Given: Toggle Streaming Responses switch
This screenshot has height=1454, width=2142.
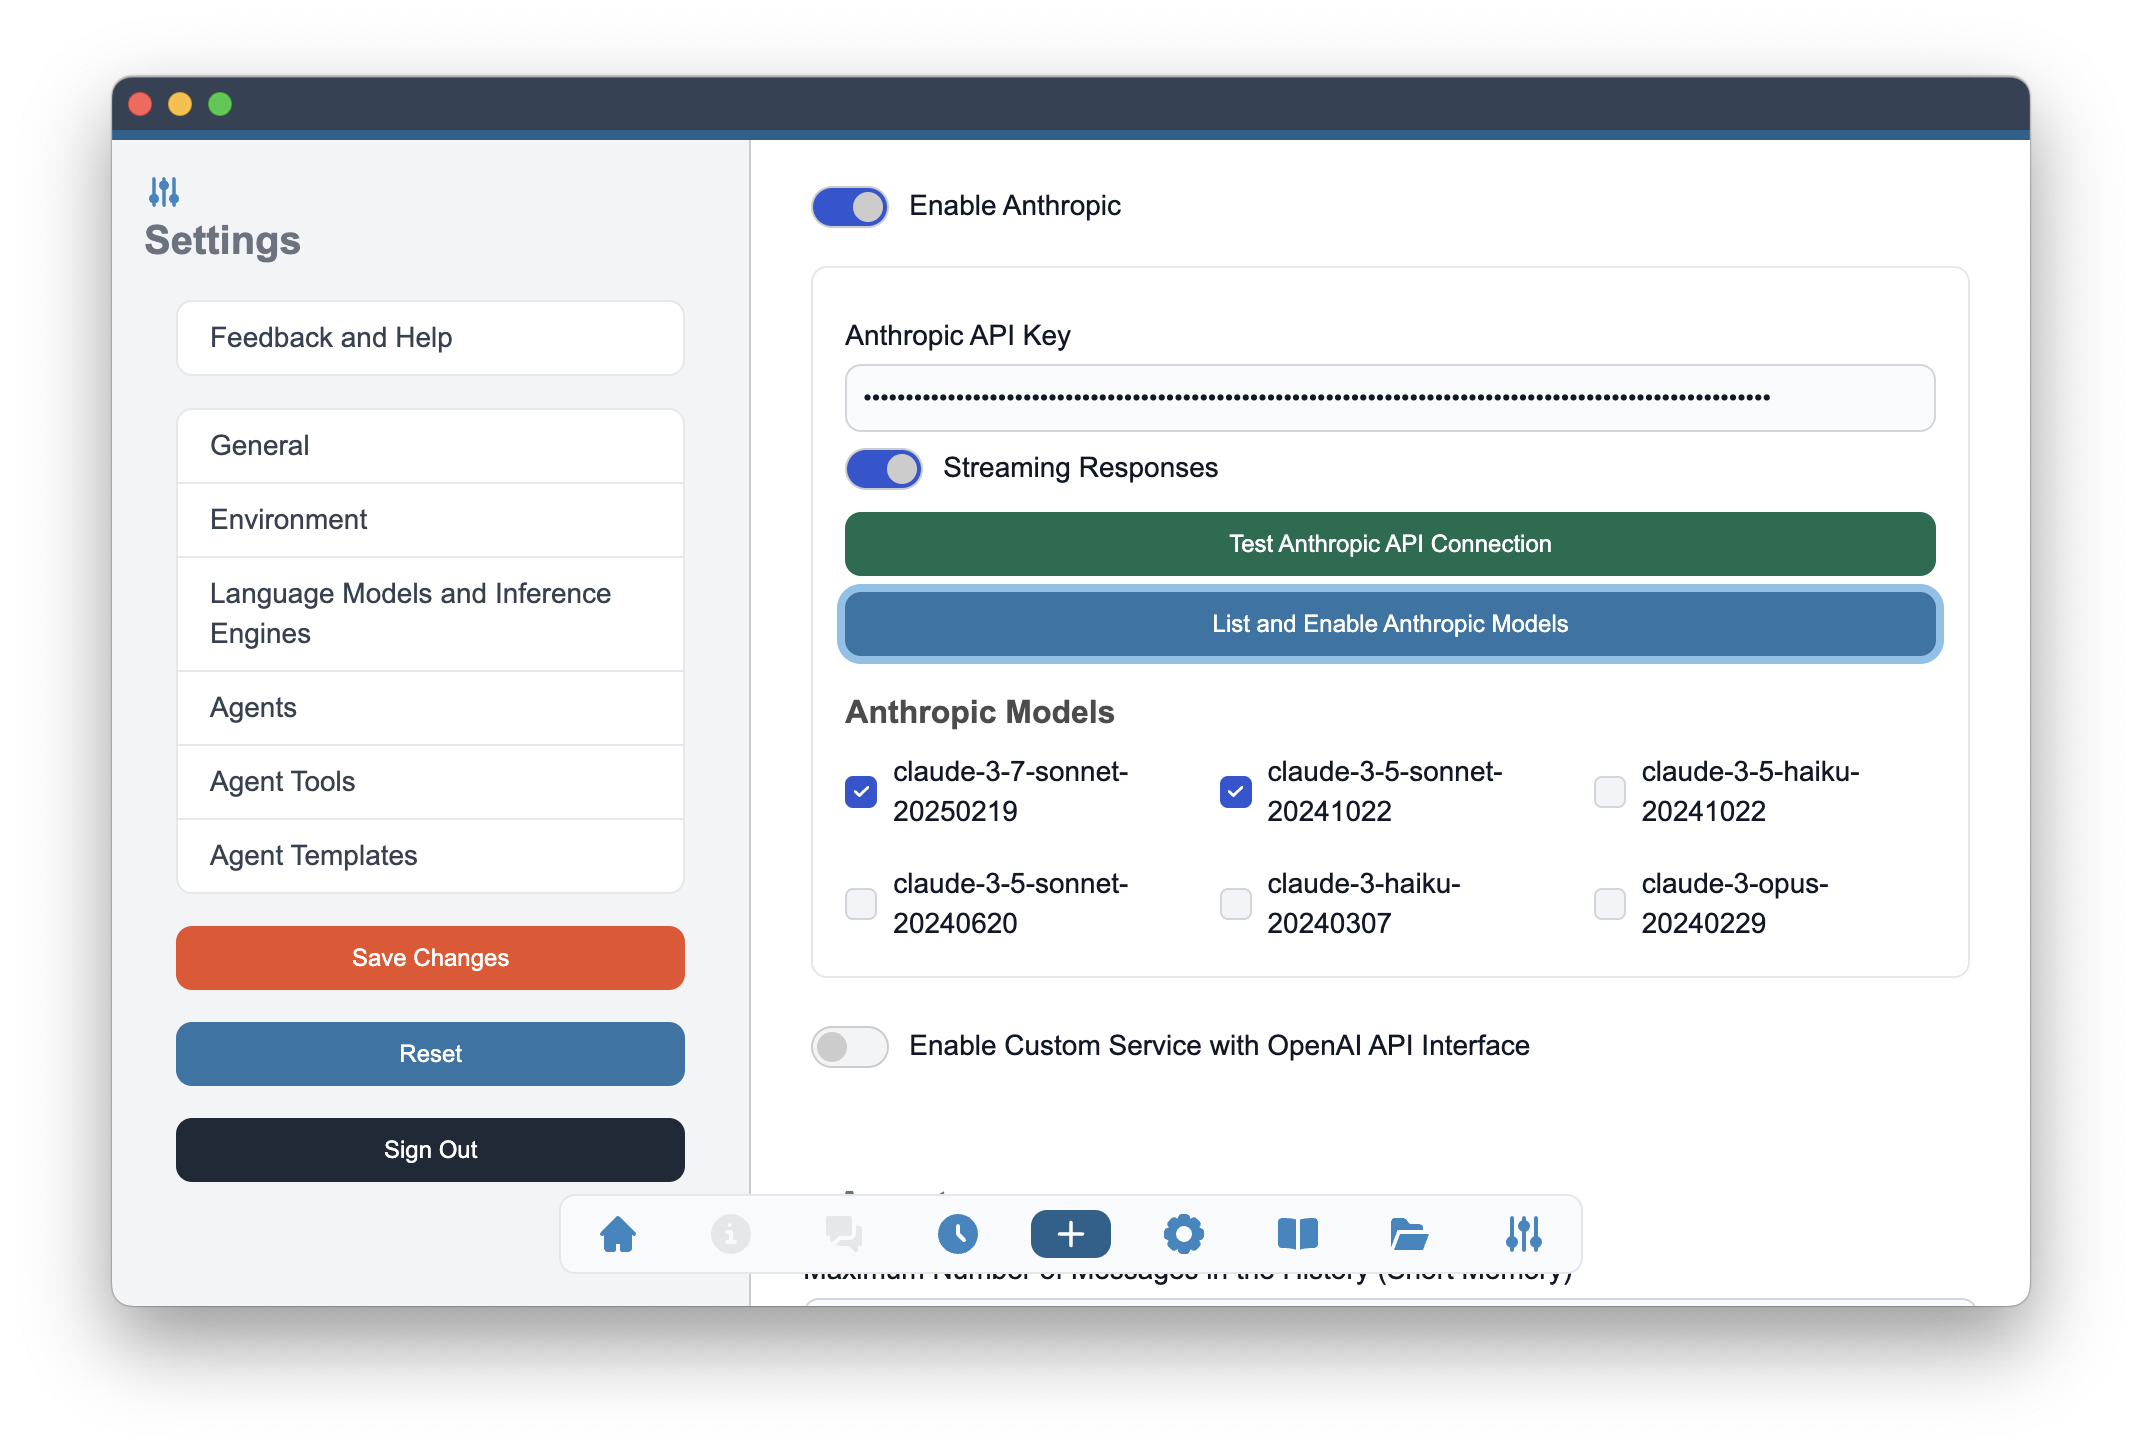Looking at the screenshot, I should (884, 469).
